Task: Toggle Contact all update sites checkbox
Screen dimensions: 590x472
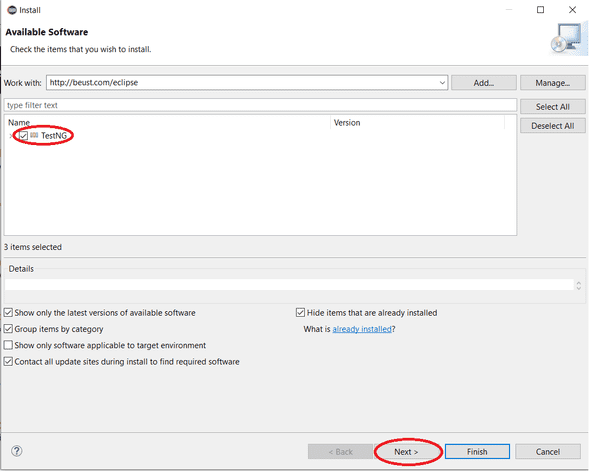Action: 8,362
